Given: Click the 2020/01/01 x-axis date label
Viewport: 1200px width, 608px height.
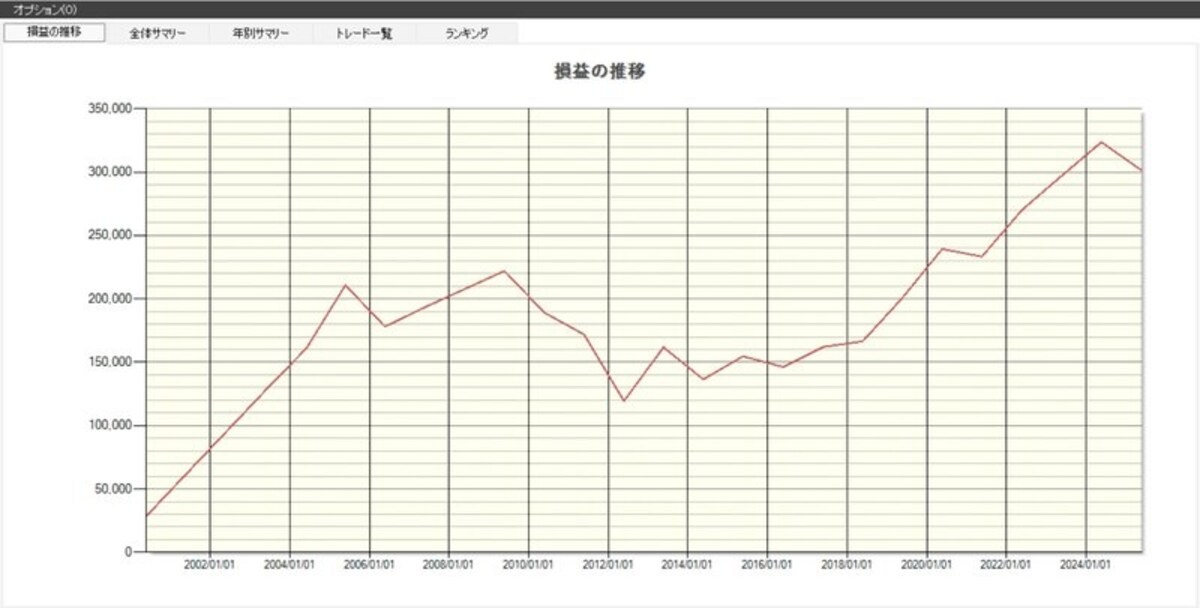Looking at the screenshot, I should 926,565.
